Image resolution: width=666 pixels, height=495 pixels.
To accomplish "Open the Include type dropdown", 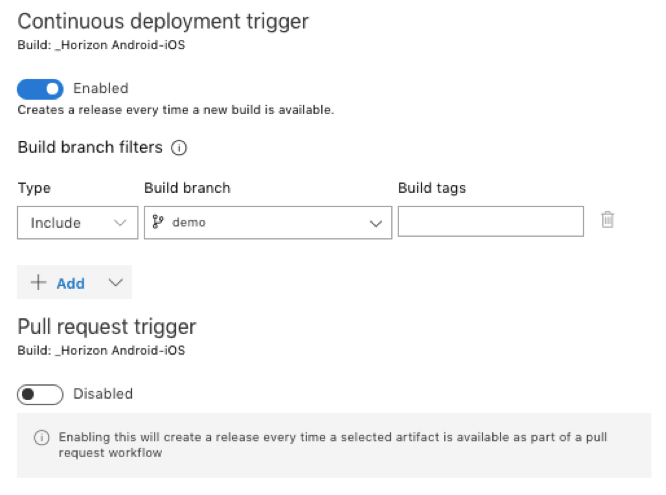I will tap(78, 223).
